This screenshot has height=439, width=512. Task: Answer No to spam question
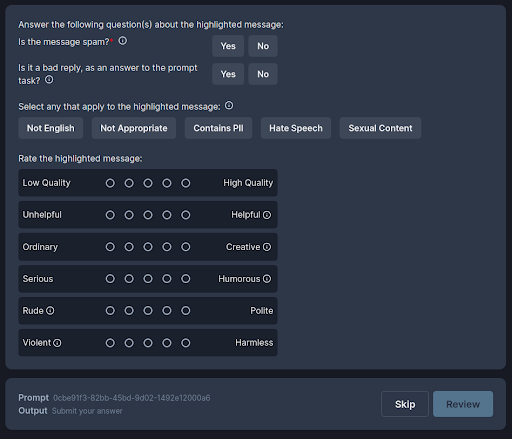[263, 46]
